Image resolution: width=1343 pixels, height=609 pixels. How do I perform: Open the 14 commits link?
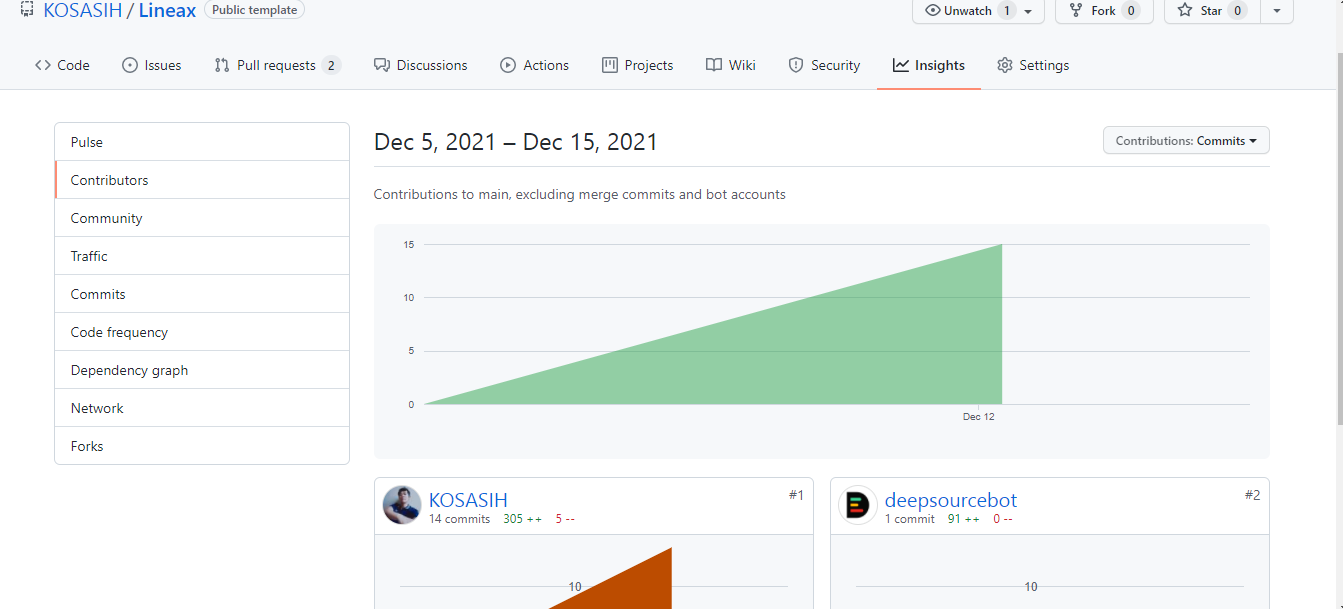point(460,519)
